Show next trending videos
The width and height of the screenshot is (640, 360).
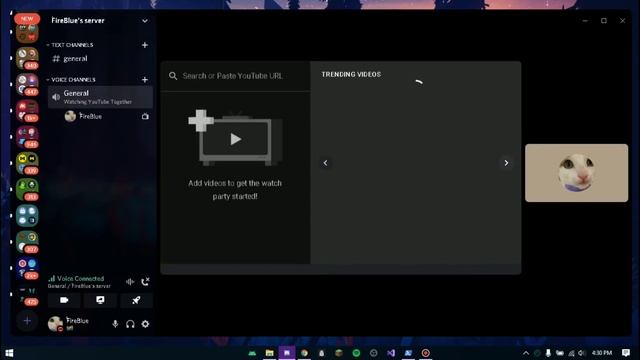tap(506, 163)
